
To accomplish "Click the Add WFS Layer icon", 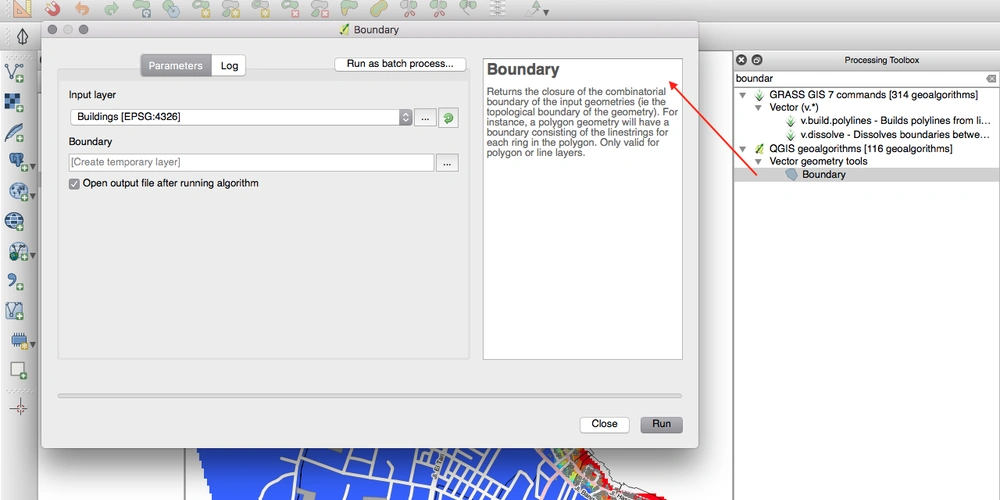I will [x=17, y=251].
